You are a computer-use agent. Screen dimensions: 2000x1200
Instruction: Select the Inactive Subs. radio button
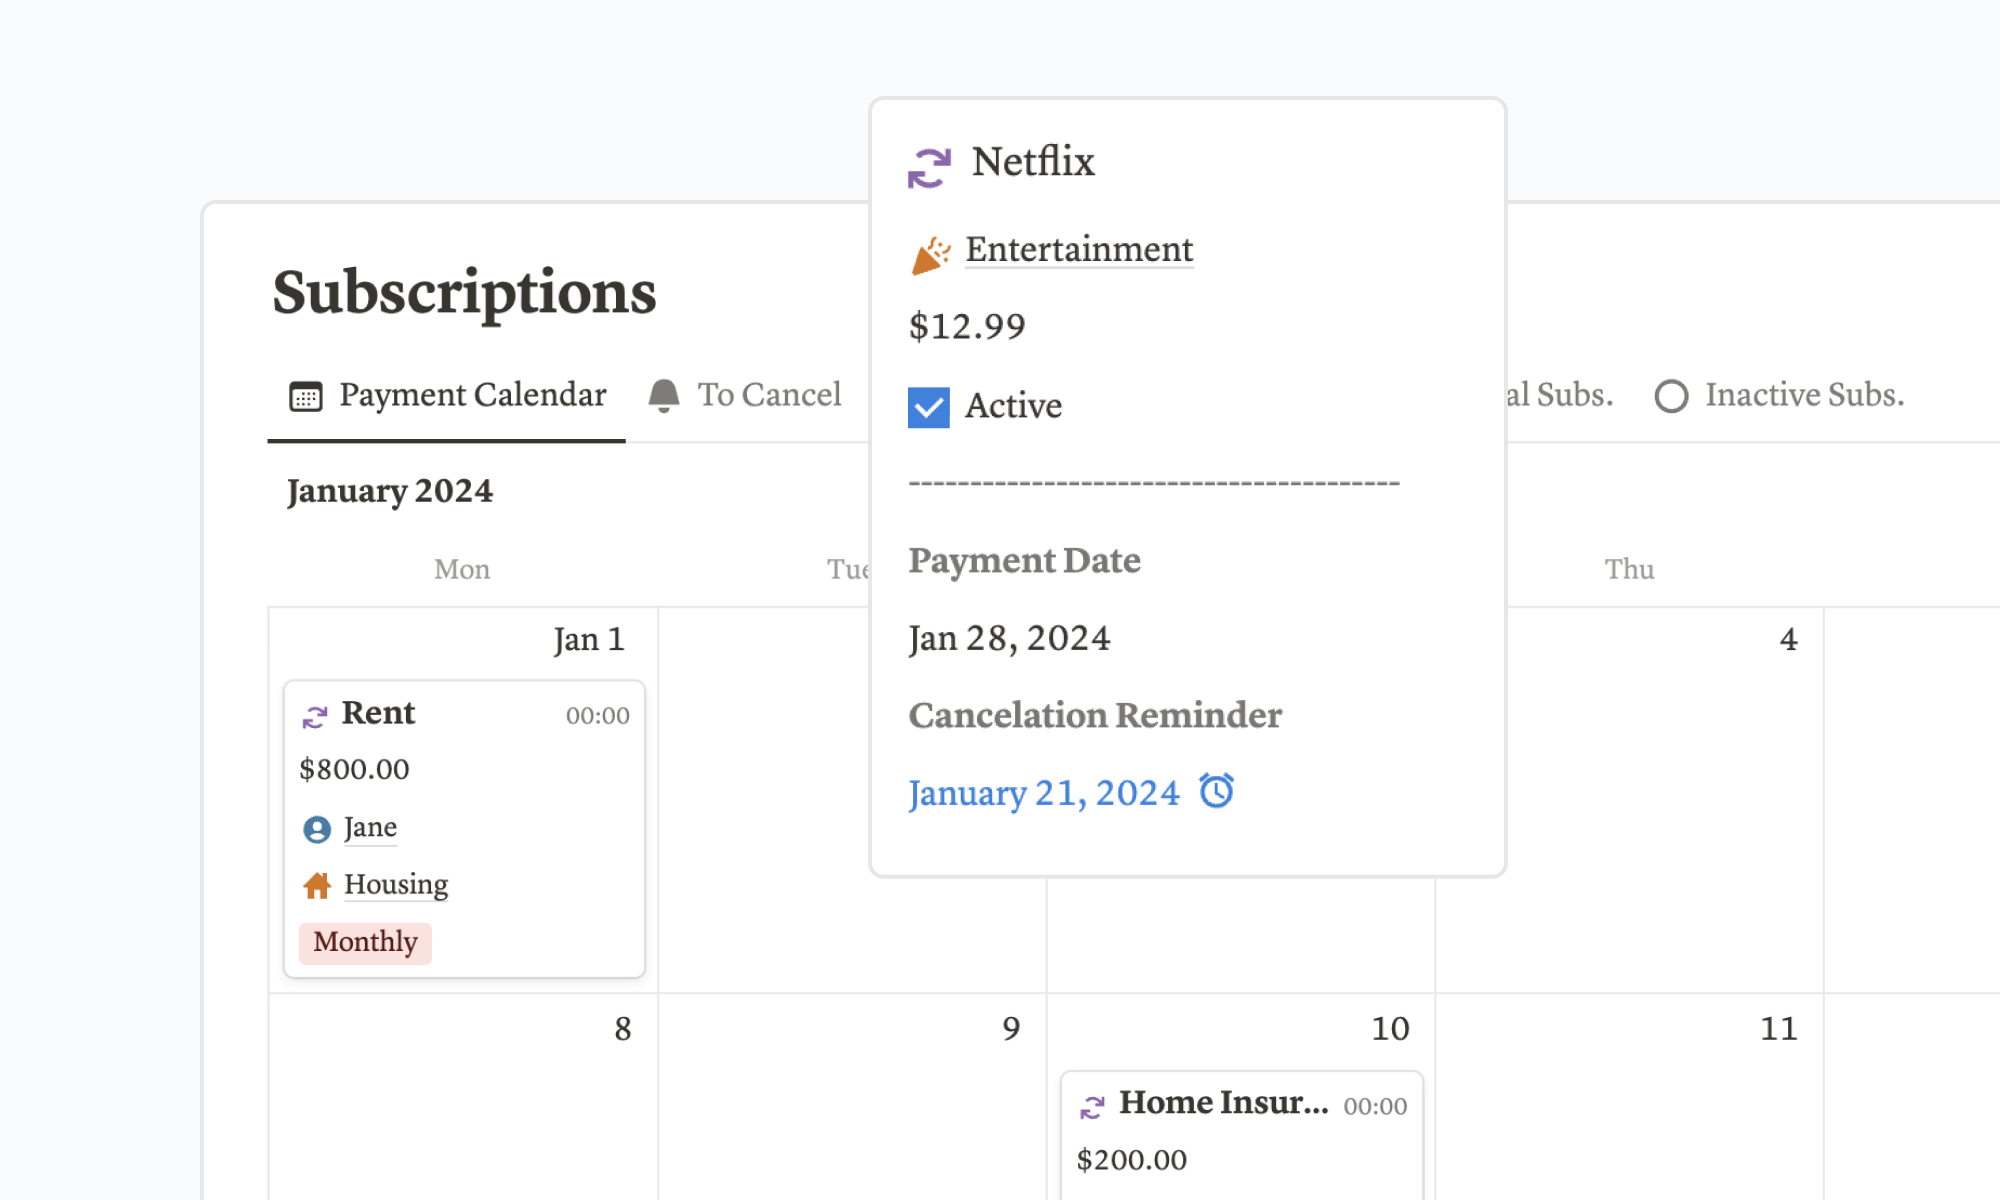point(1673,396)
